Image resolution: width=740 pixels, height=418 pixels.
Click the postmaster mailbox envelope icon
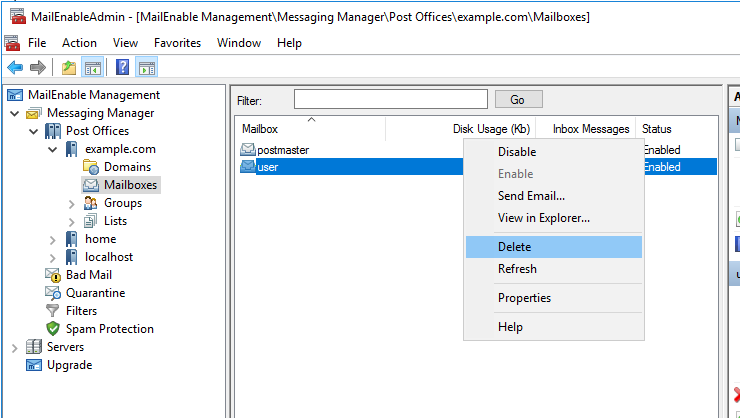(x=248, y=150)
